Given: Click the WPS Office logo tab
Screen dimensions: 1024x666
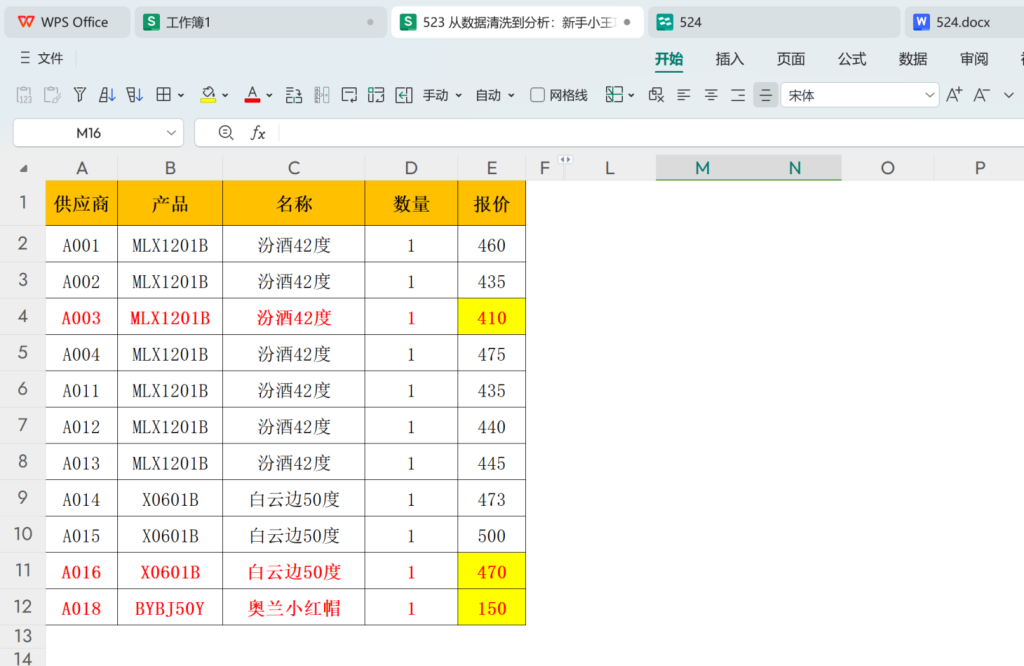Looking at the screenshot, I should 66,22.
